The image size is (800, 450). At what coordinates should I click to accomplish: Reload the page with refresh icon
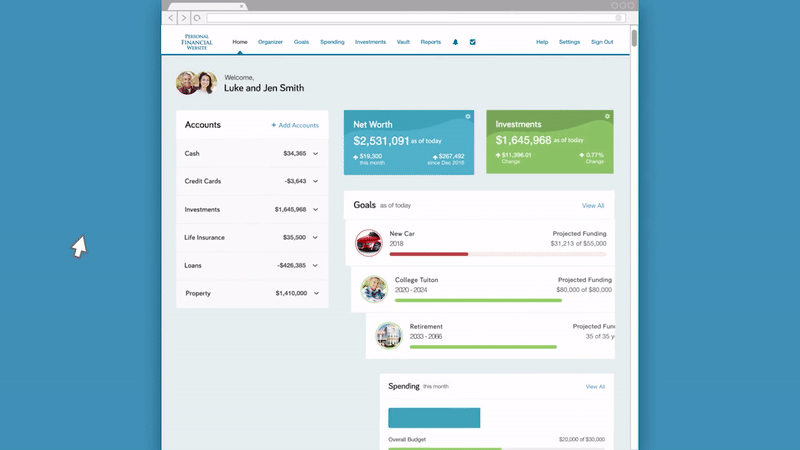point(197,18)
